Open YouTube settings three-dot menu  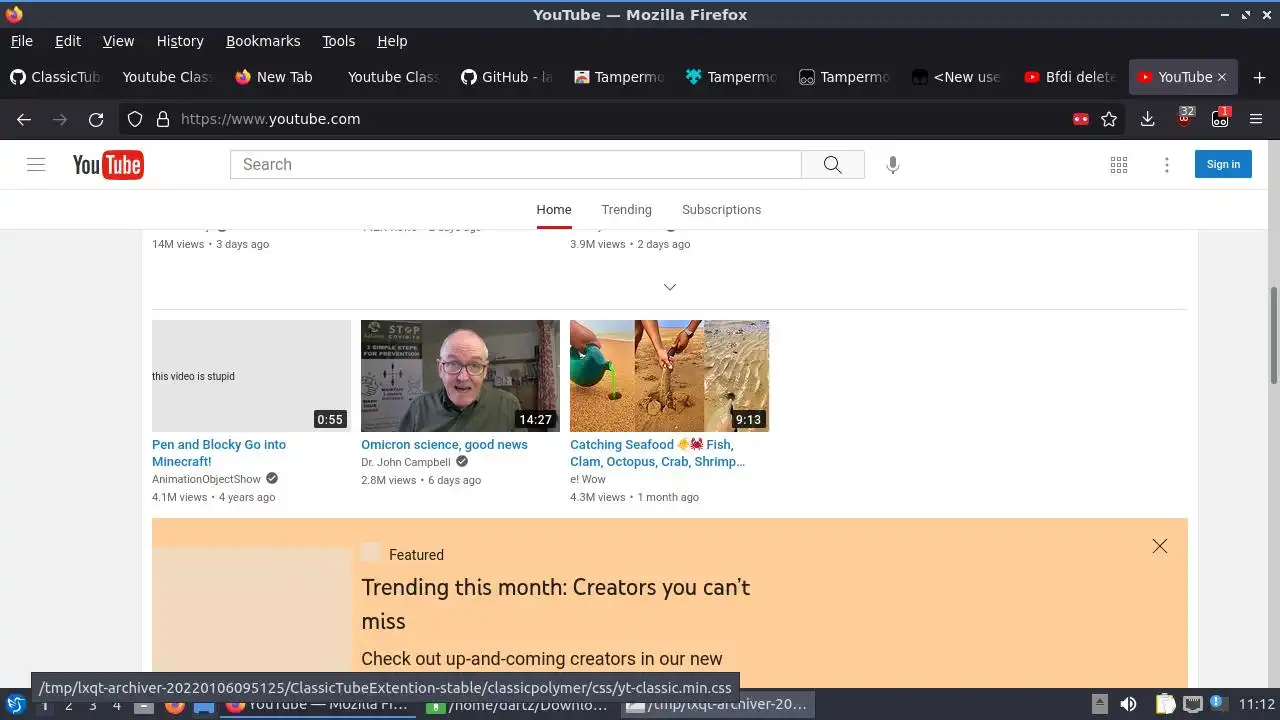[1166, 165]
